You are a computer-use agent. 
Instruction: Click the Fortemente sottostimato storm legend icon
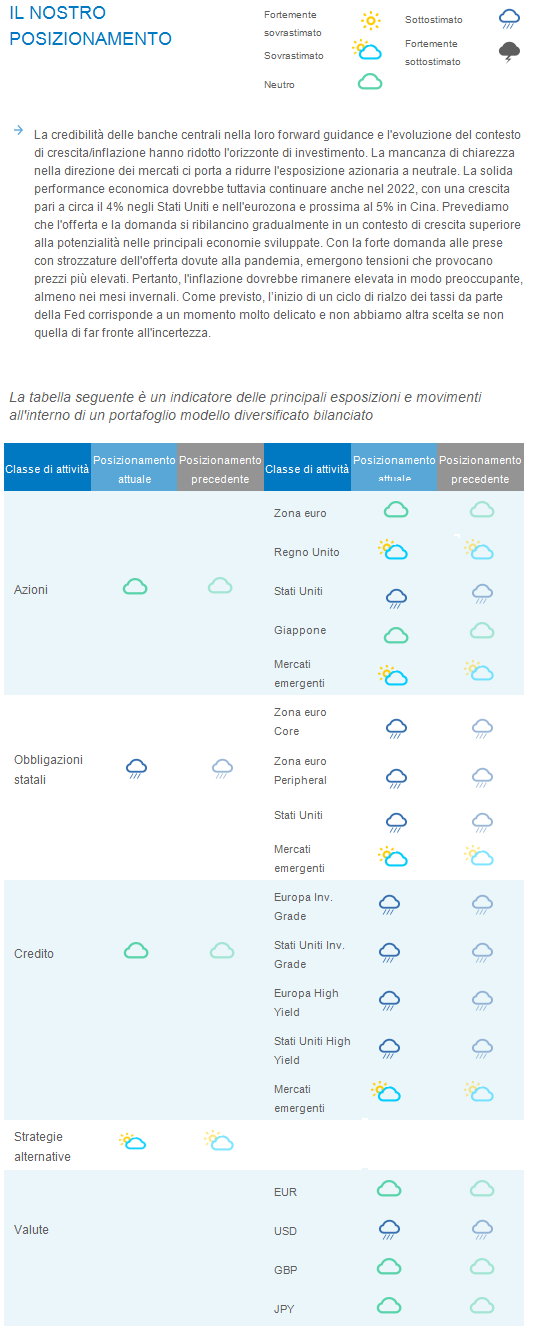point(510,52)
